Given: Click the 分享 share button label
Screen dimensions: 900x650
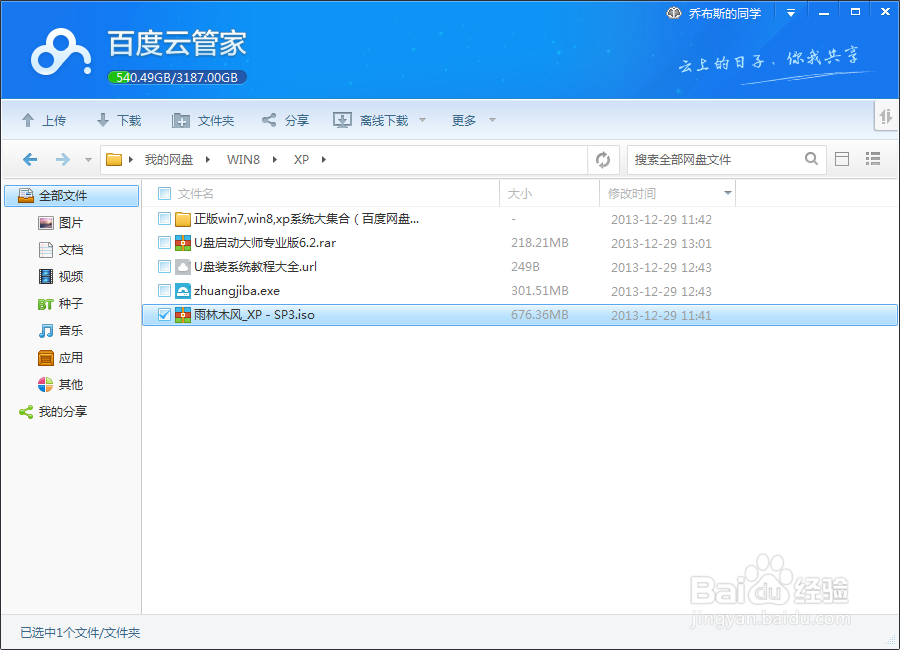Looking at the screenshot, I should click(x=297, y=121).
